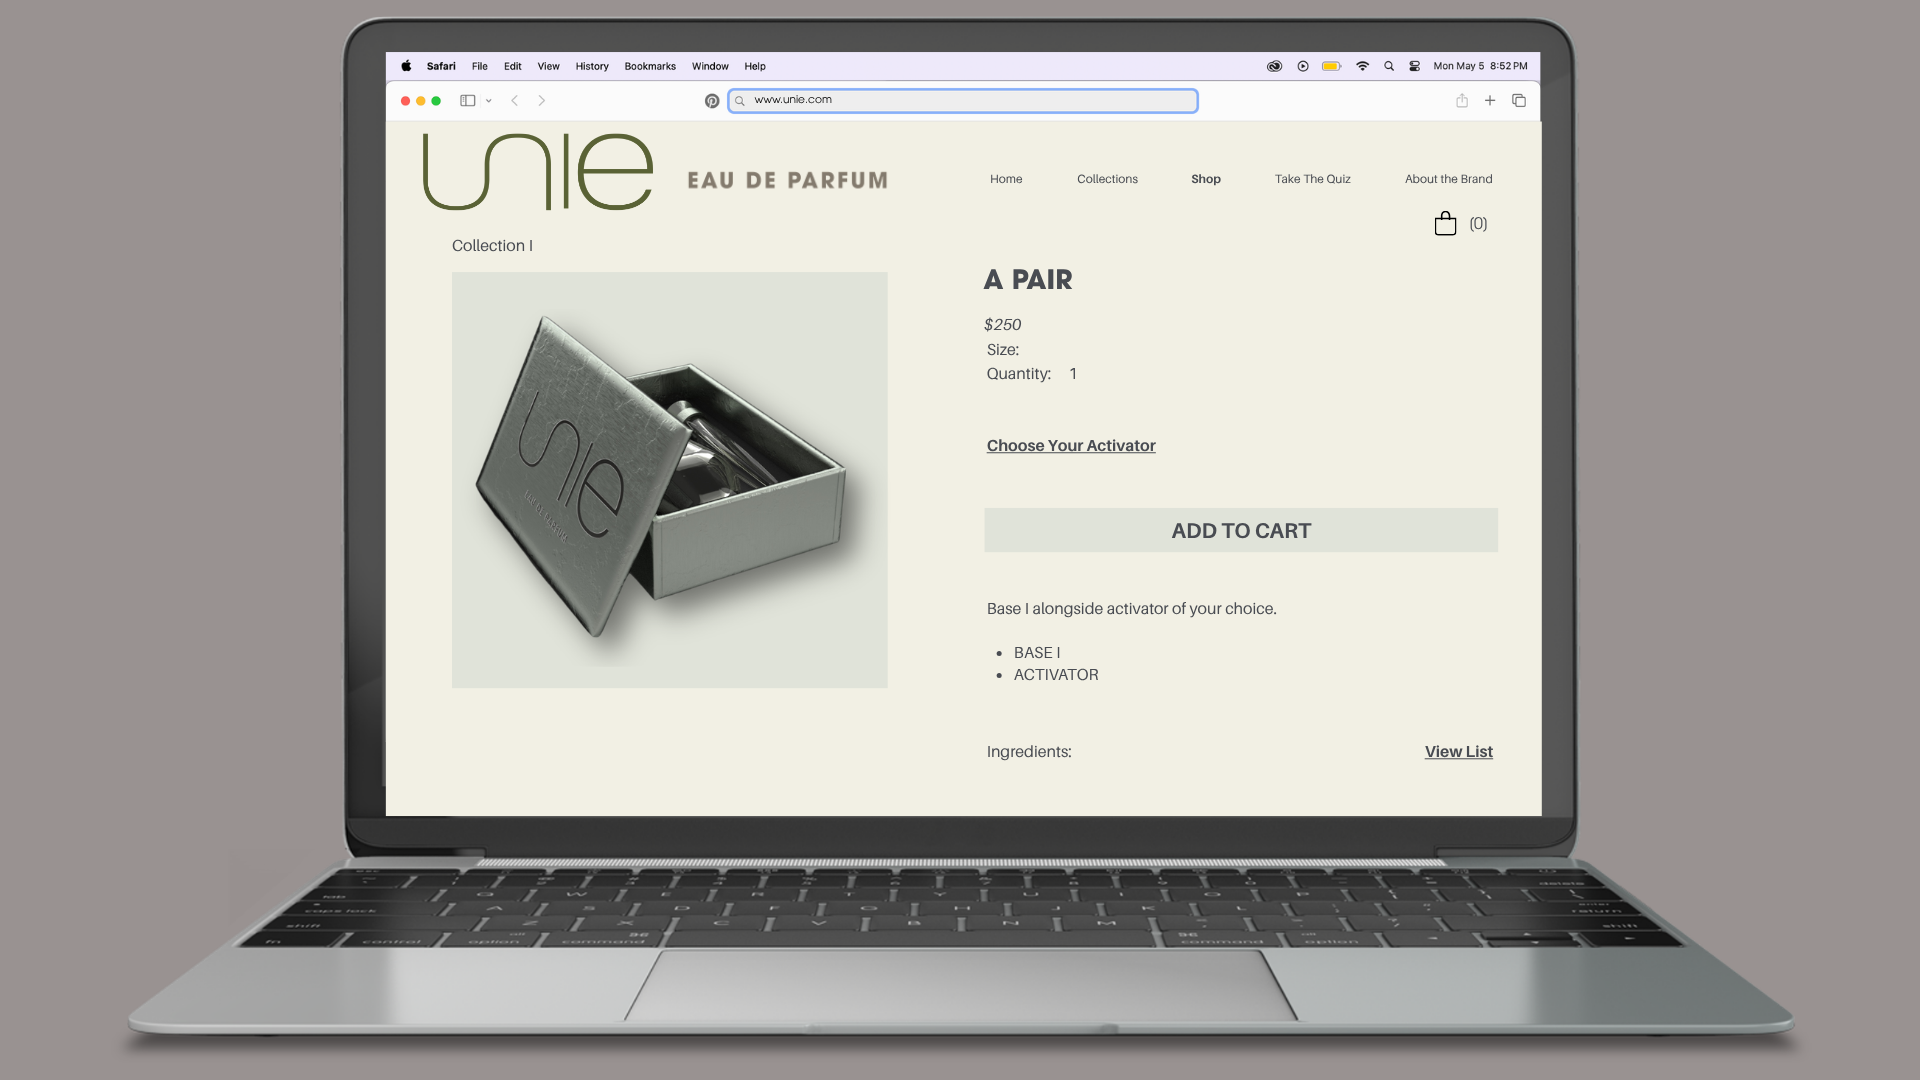Open Take The Quiz page
1920x1080 pixels.
(x=1312, y=179)
